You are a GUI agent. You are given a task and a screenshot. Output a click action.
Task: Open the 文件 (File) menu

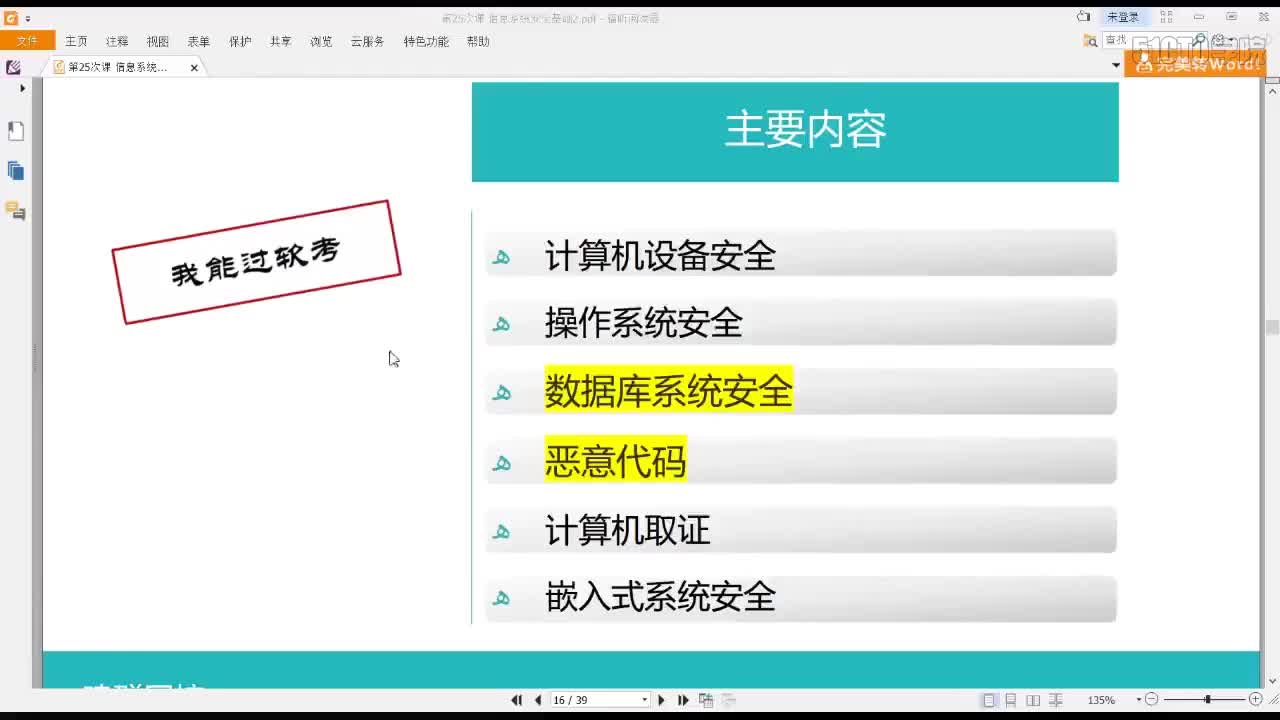pyautogui.click(x=27, y=41)
